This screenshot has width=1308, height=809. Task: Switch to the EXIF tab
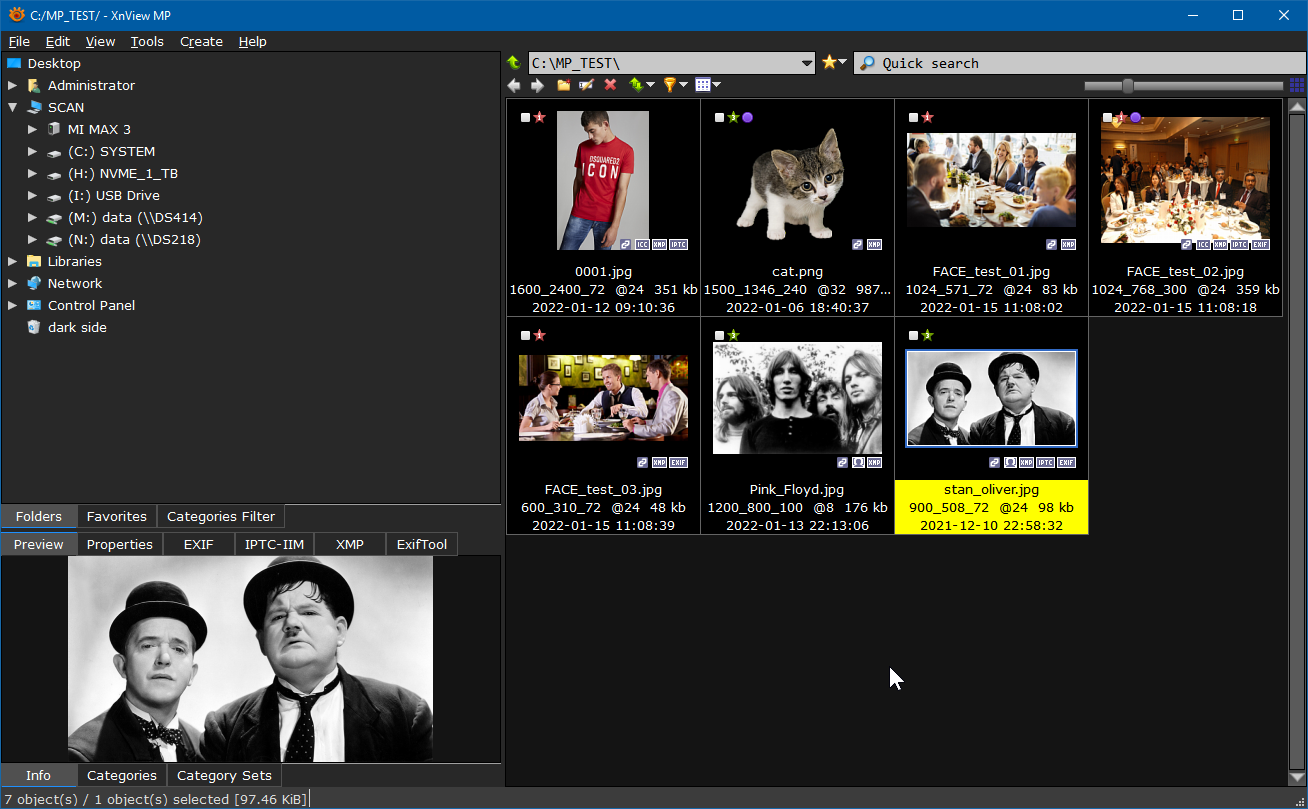click(x=198, y=544)
